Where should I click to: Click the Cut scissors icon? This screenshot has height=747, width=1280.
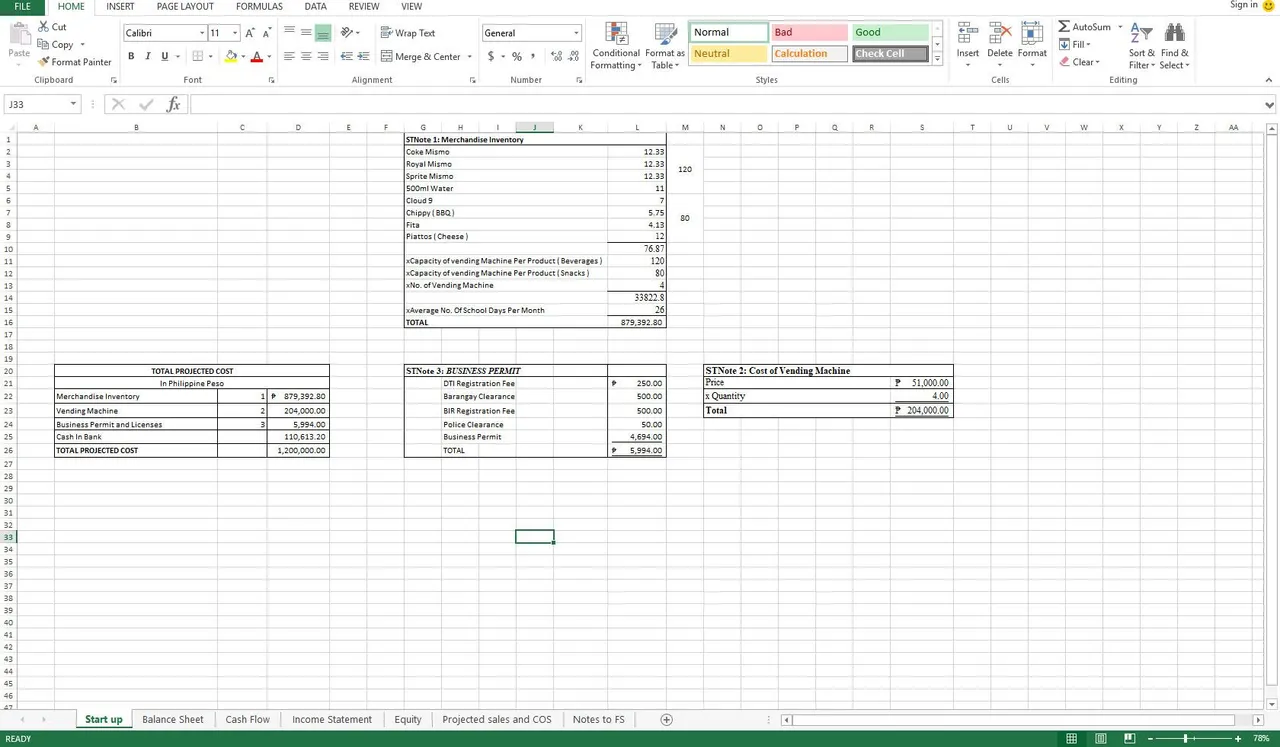click(x=44, y=27)
